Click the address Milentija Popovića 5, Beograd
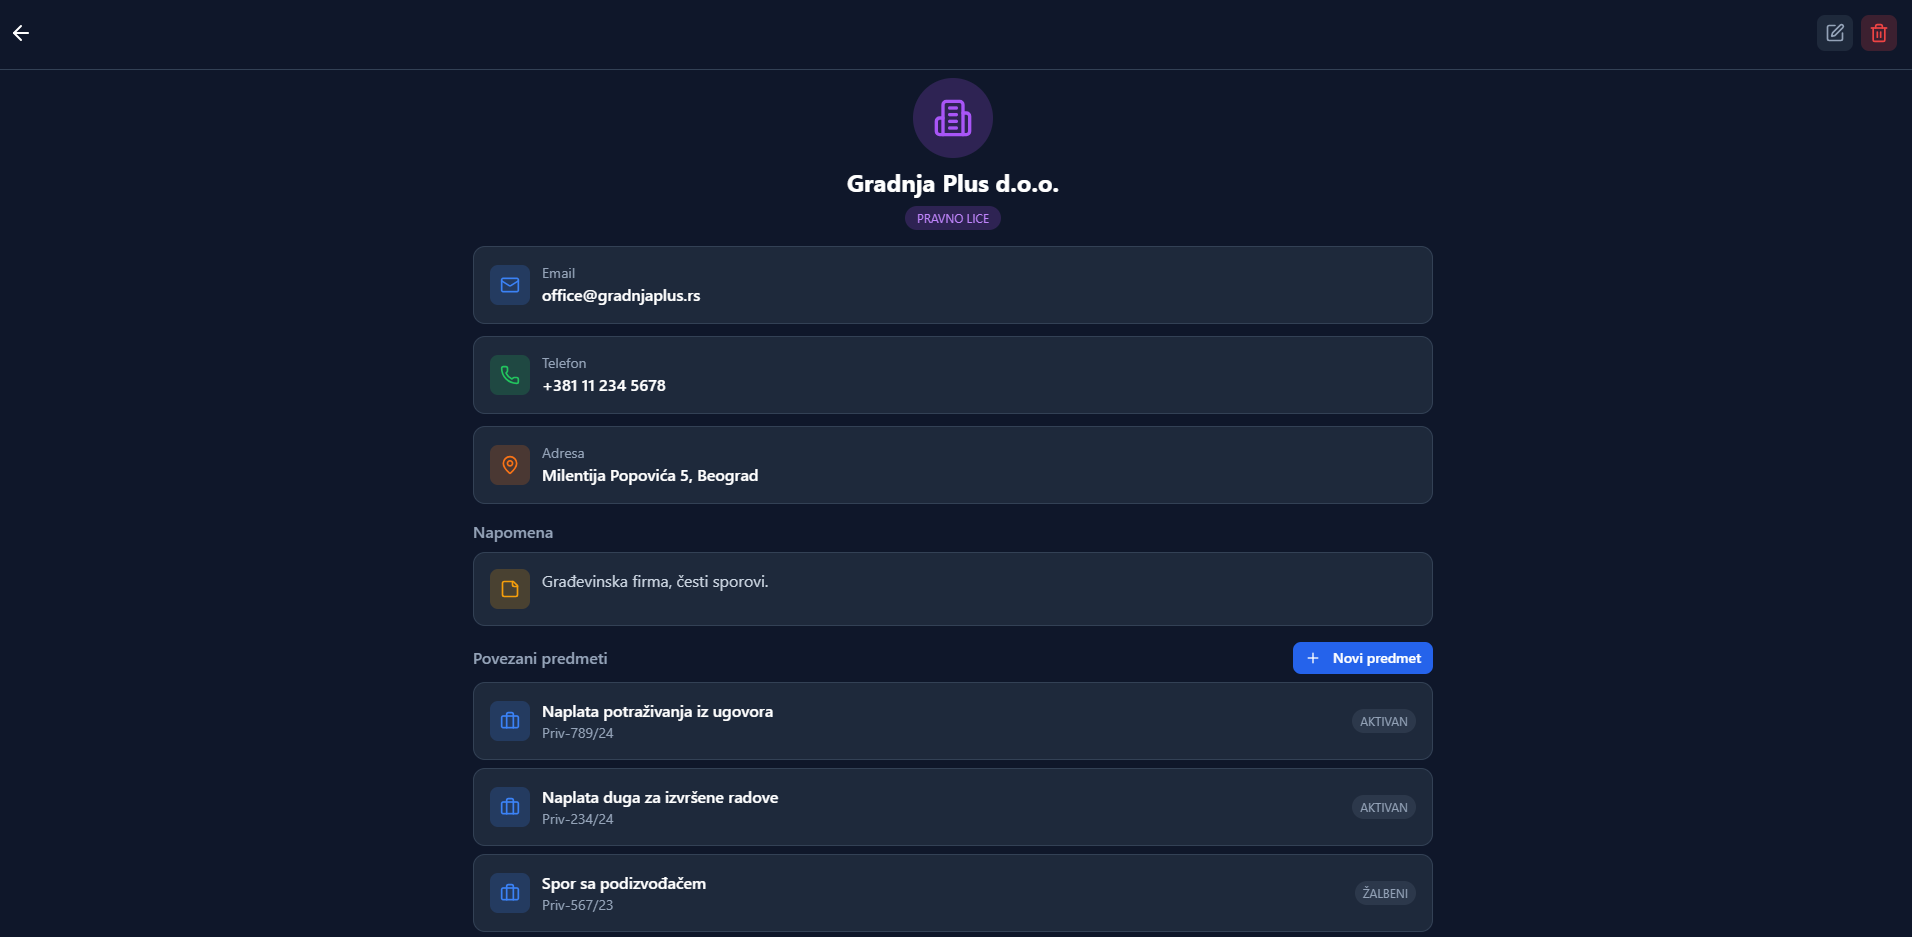The image size is (1912, 937). [650, 476]
